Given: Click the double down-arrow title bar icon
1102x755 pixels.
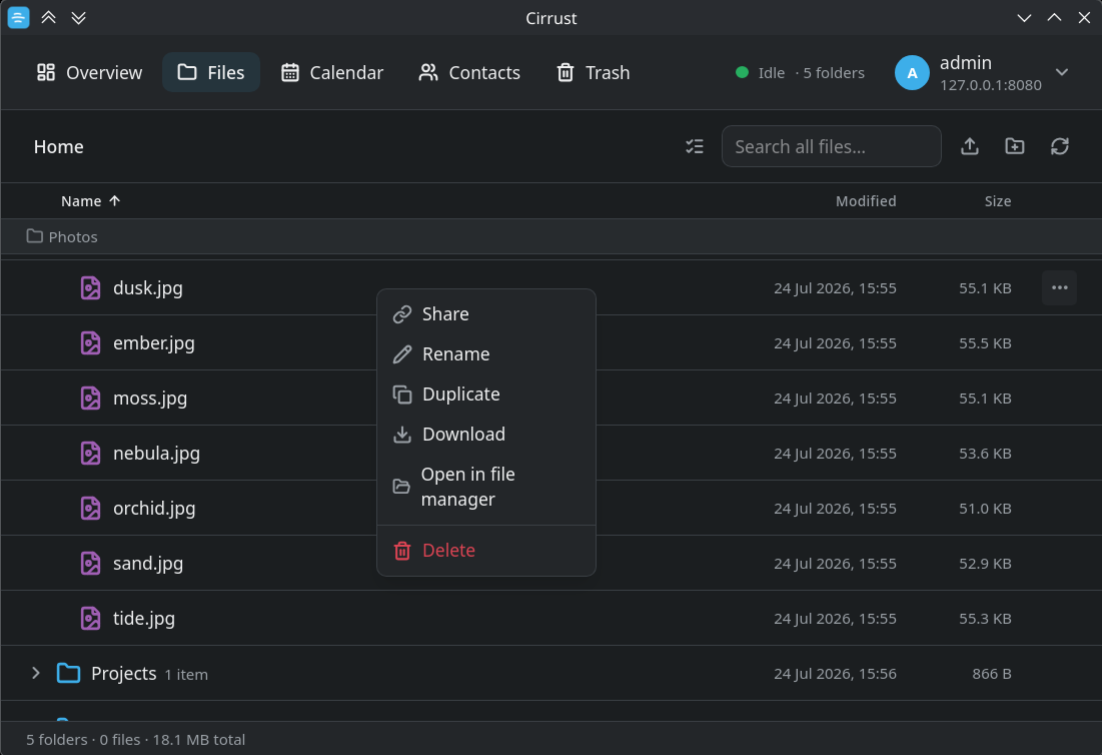Looking at the screenshot, I should (79, 18).
